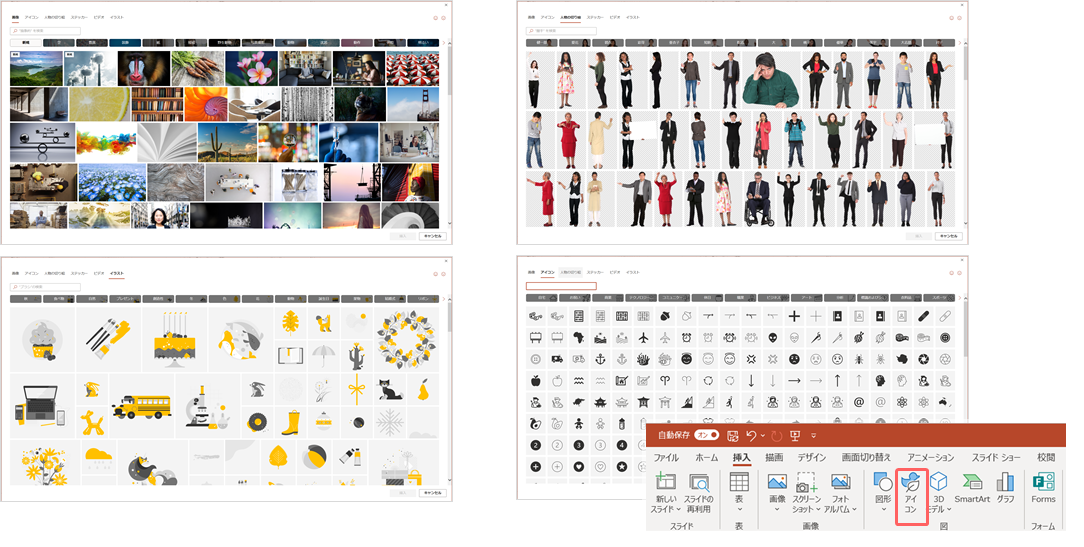Click the undo arrow icon
The image size is (1084, 547).
click(751, 436)
